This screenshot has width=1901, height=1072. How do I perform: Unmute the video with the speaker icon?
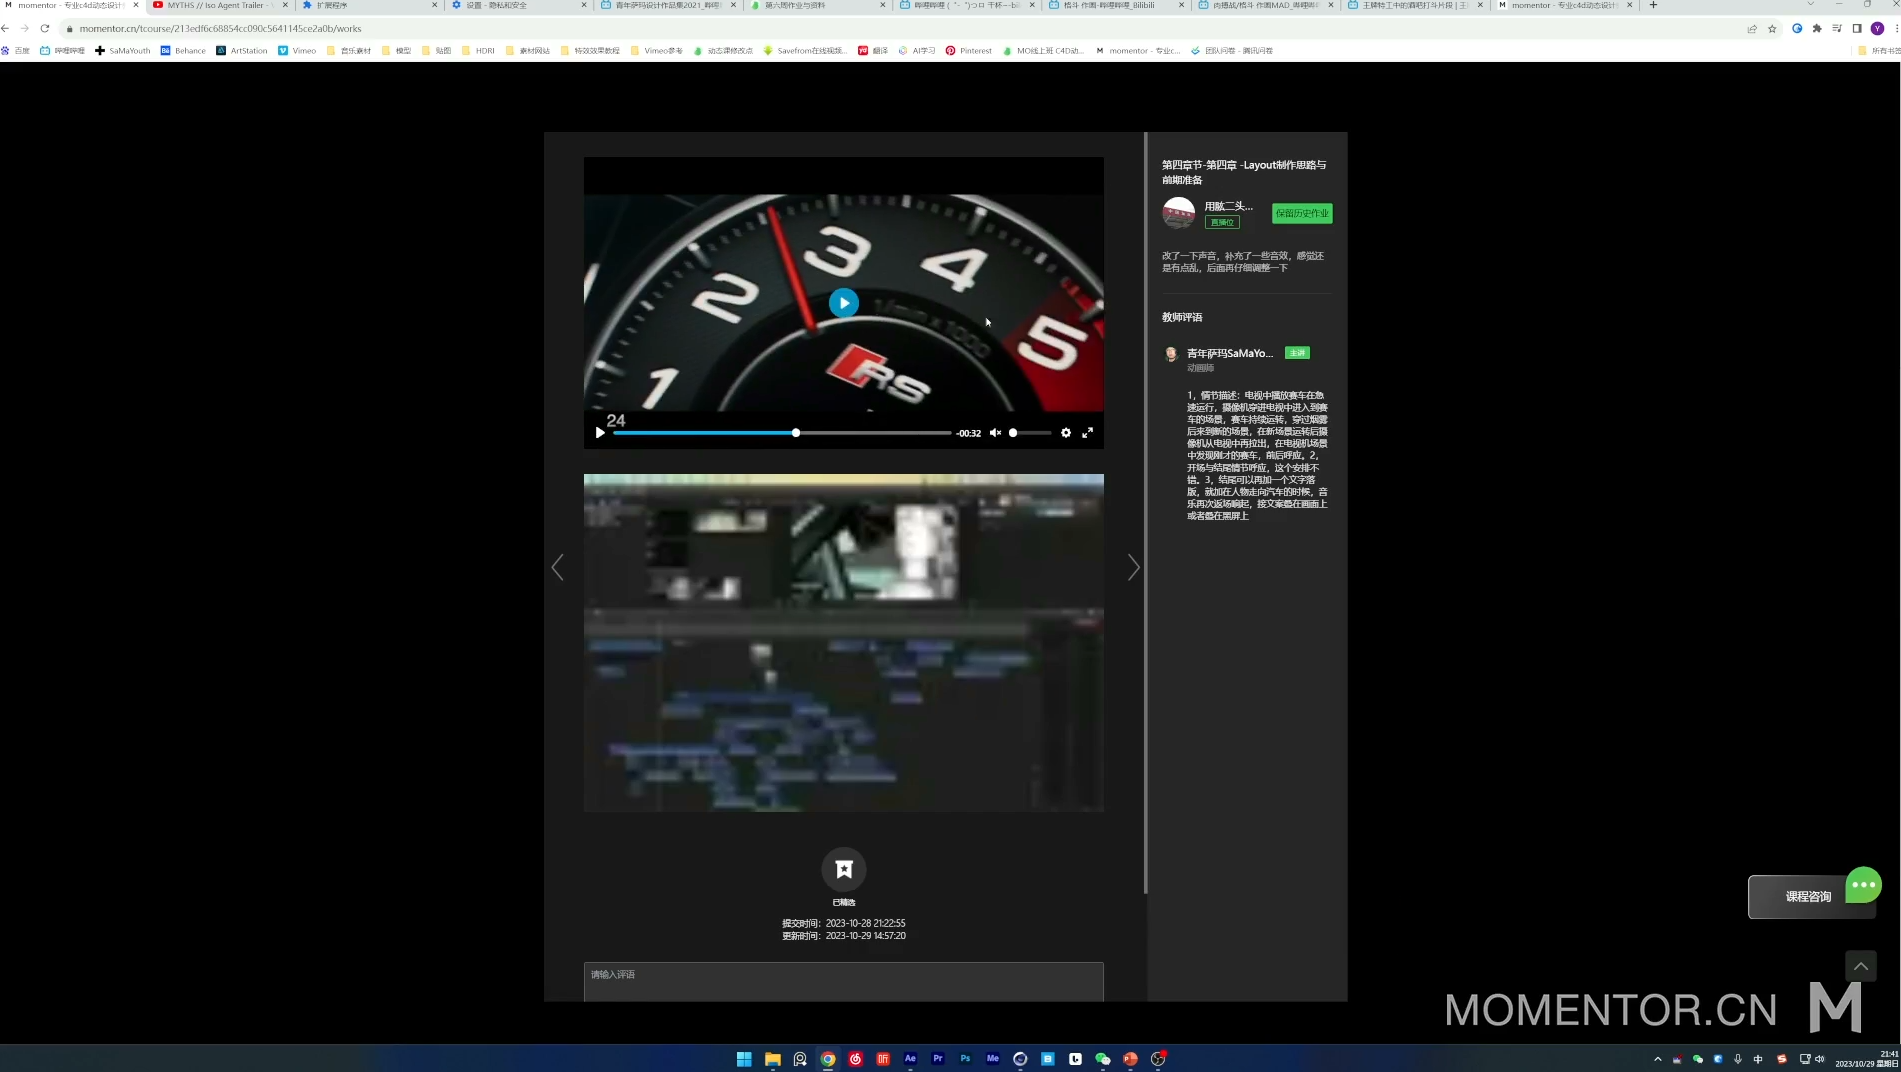coord(995,433)
